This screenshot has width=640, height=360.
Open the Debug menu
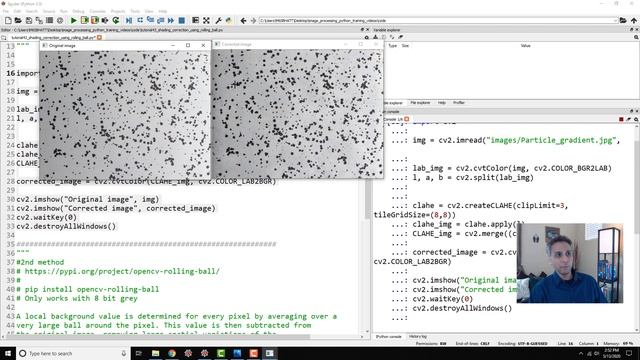point(78,11)
